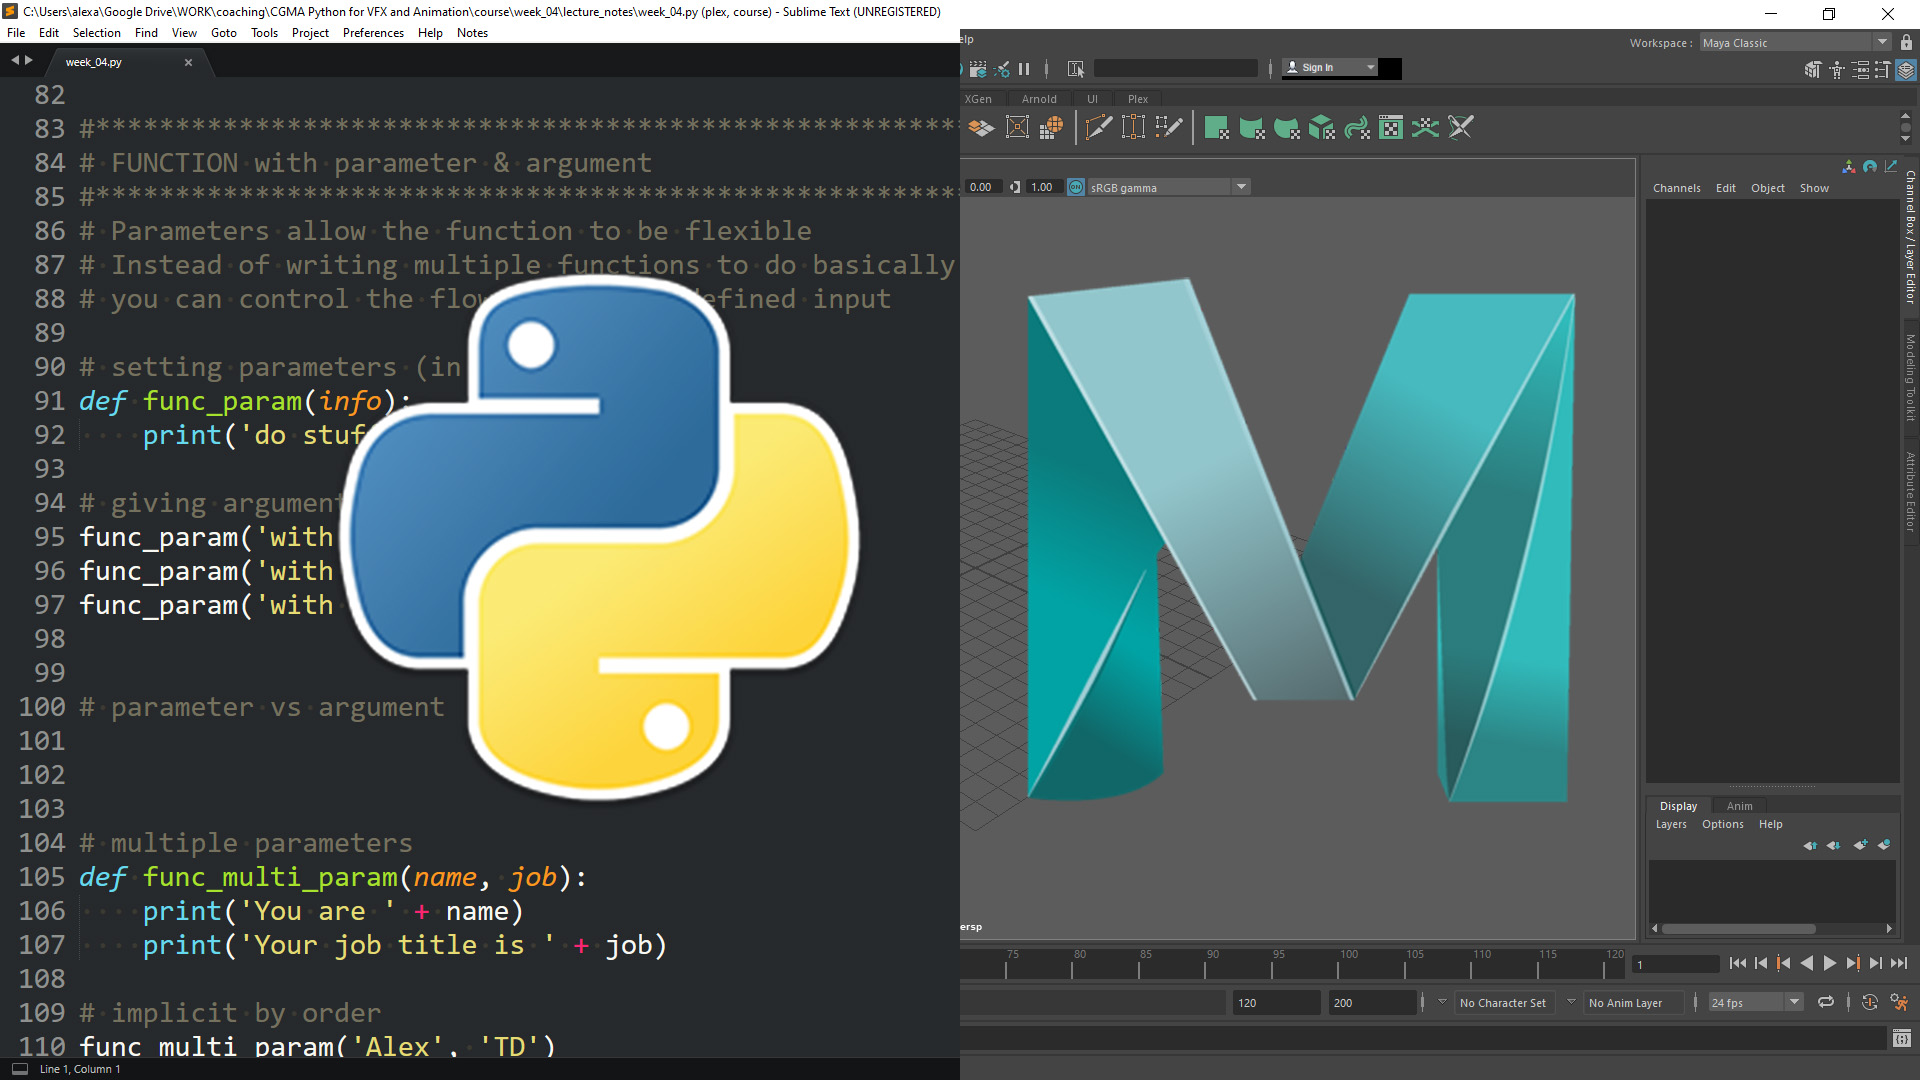Click the Channel Box layers icon
Viewport: 1920px width, 1080px height.
(1906, 70)
